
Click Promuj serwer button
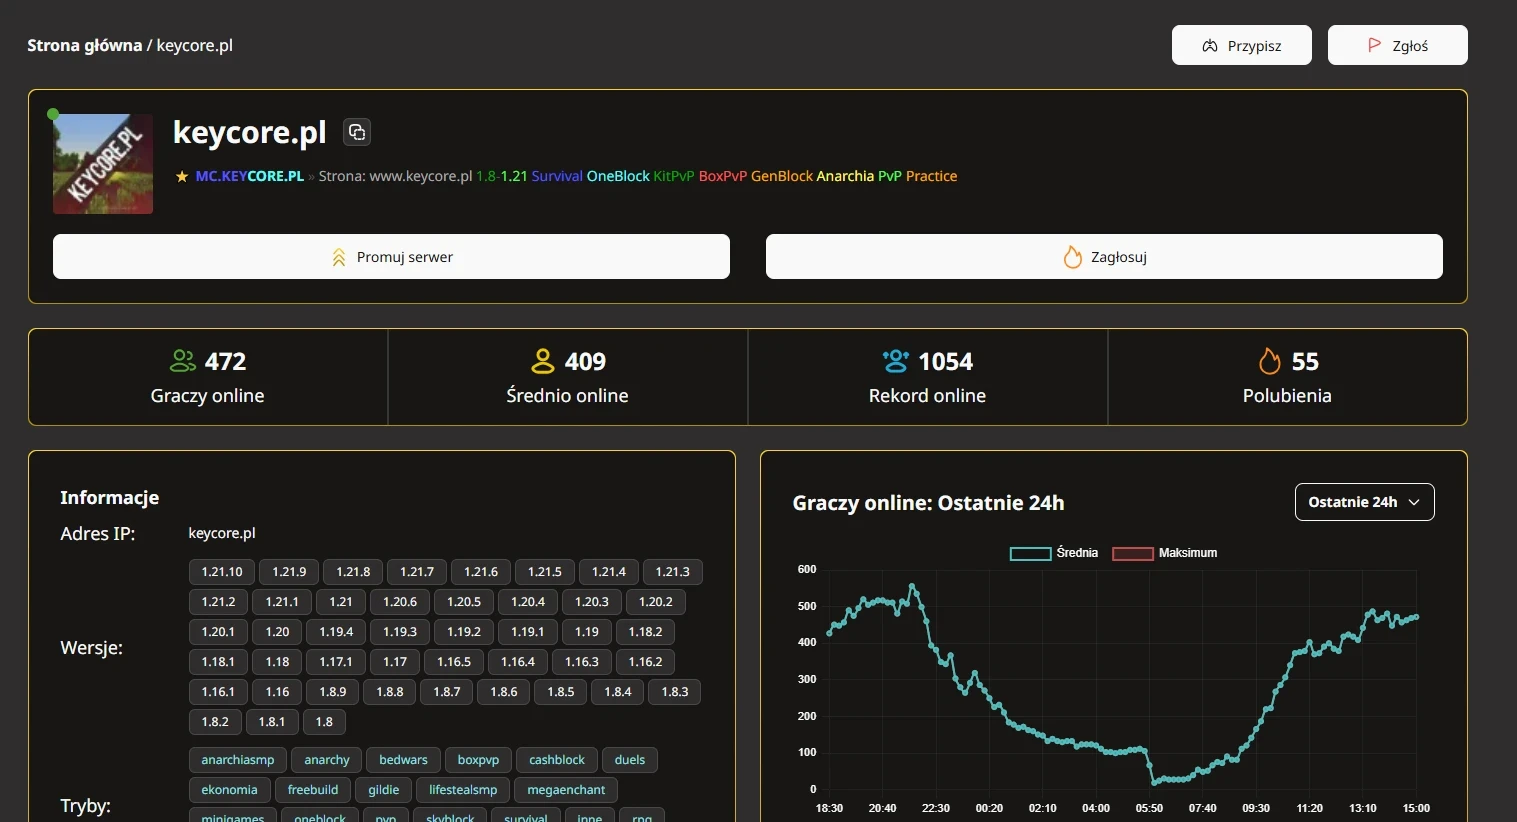391,257
